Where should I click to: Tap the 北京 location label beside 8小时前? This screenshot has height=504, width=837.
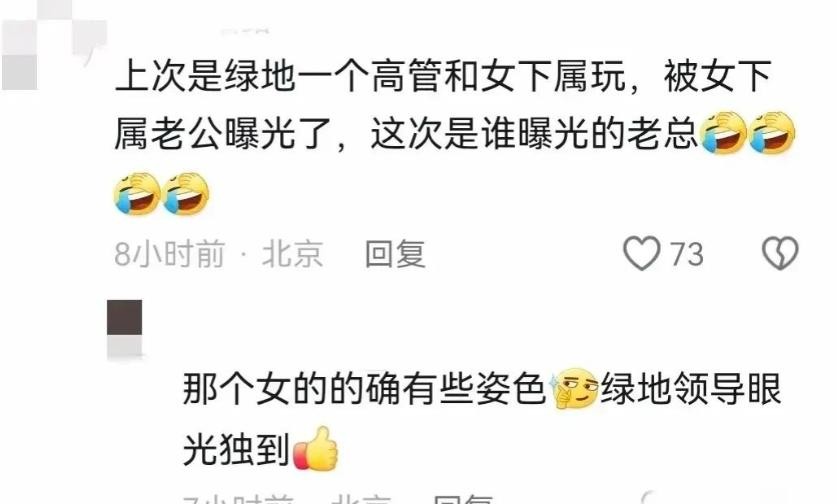coord(292,253)
